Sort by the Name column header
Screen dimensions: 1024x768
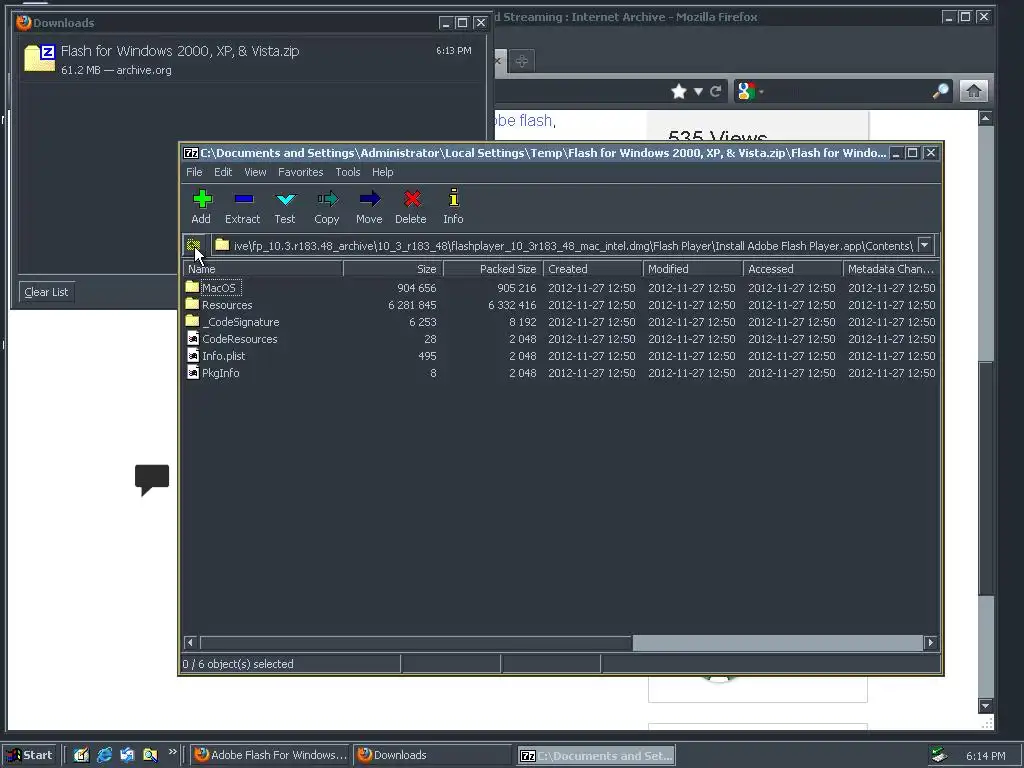263,269
